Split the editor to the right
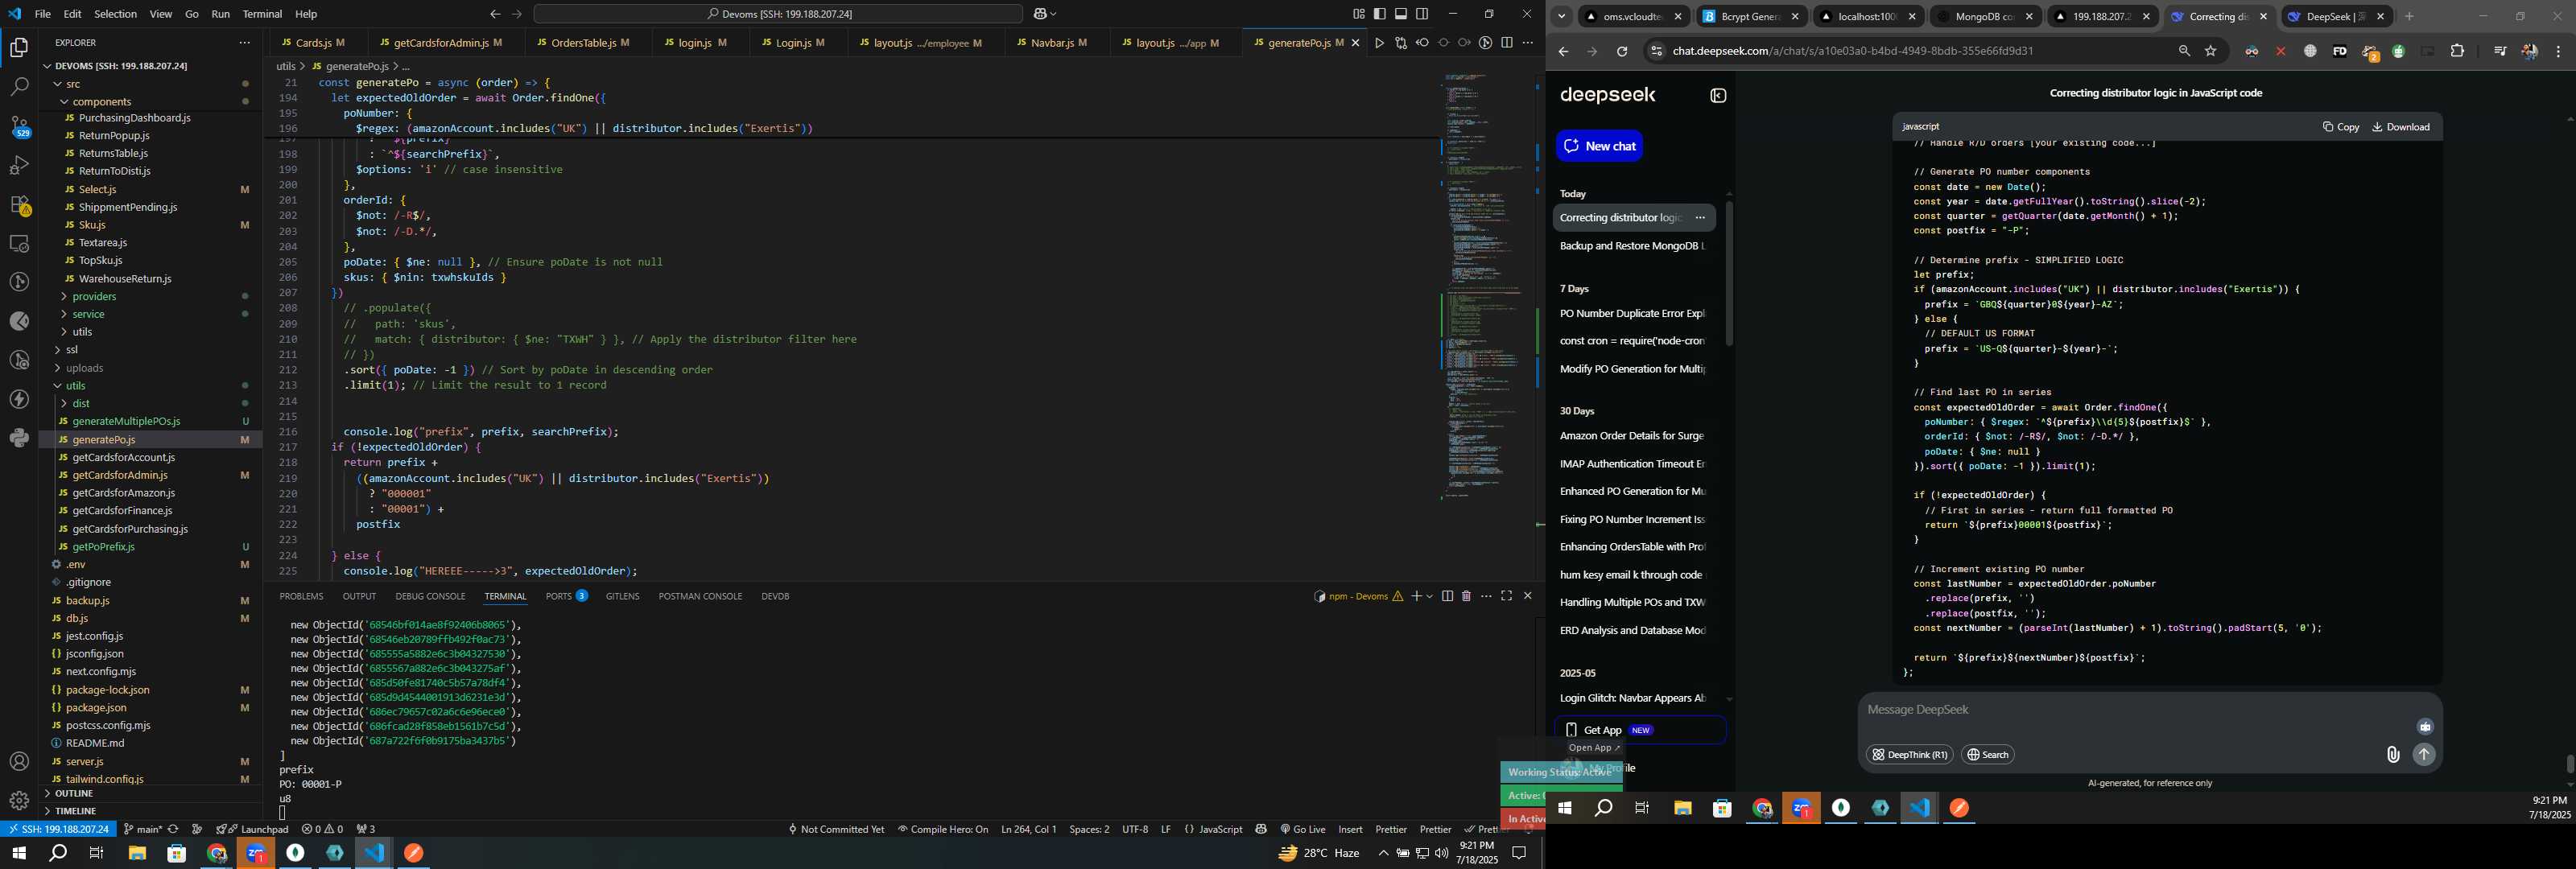Viewport: 2576px width, 869px height. (x=1507, y=43)
